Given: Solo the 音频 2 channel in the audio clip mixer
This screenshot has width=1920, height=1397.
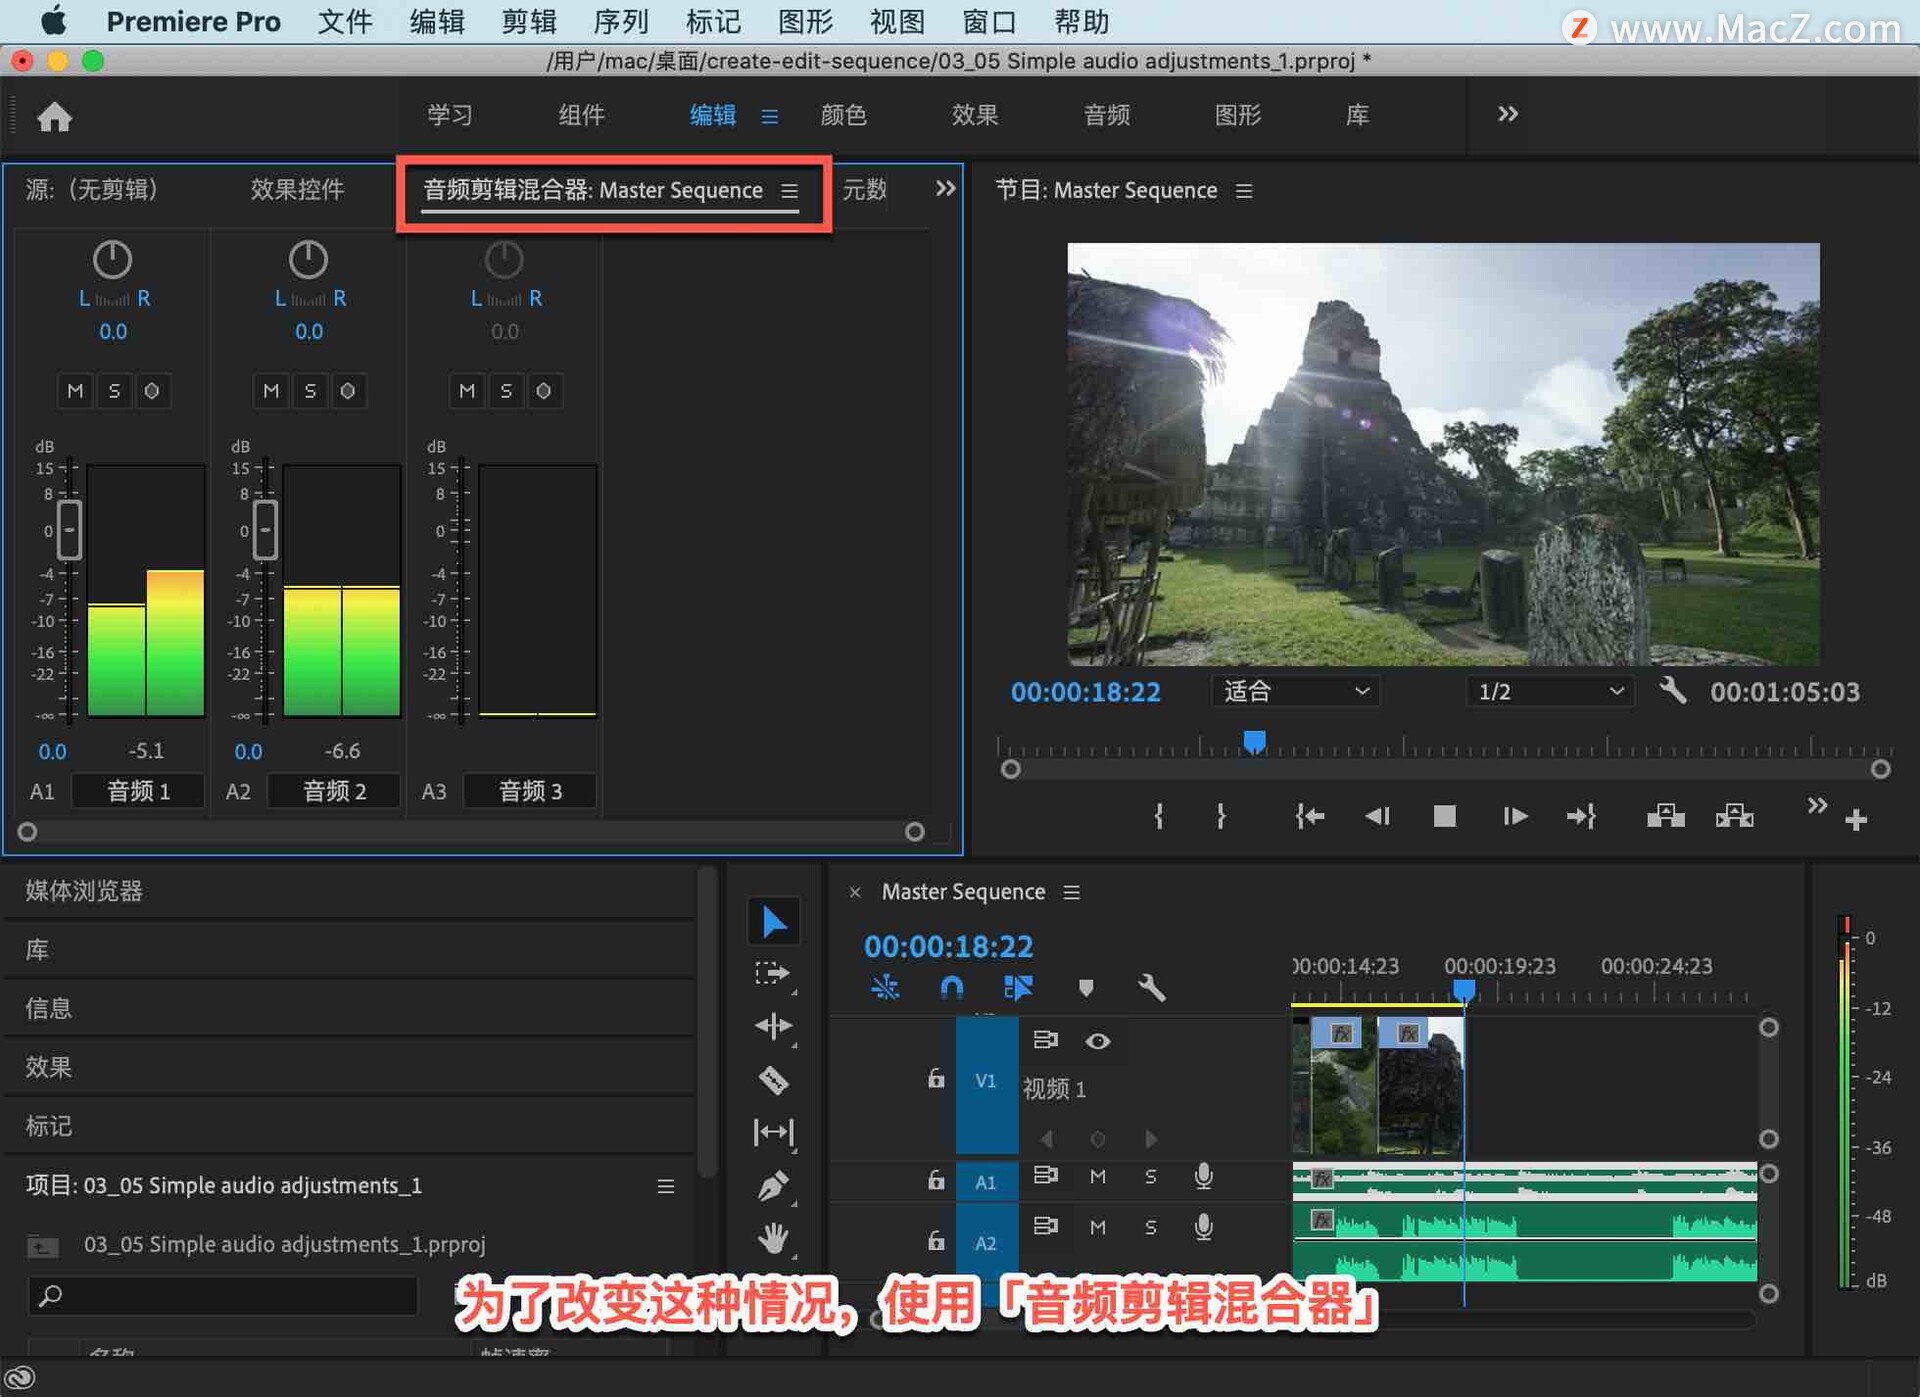Looking at the screenshot, I should (x=309, y=391).
